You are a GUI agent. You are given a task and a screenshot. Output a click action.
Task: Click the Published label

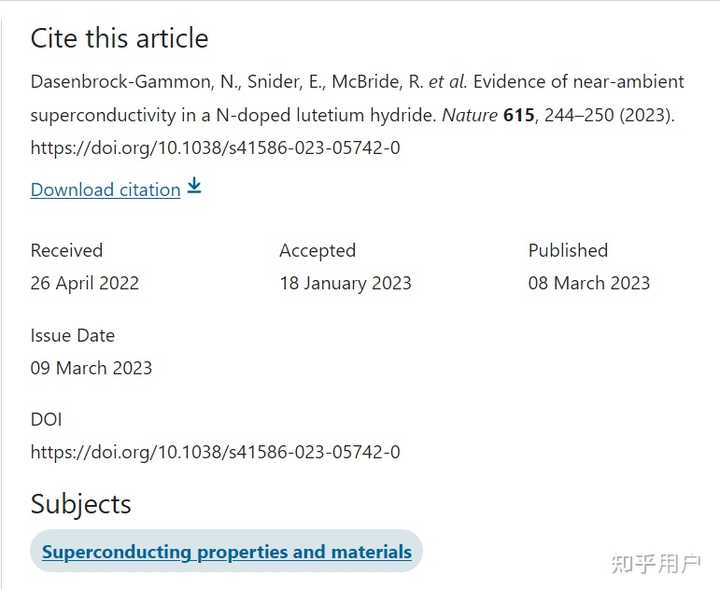click(x=568, y=251)
